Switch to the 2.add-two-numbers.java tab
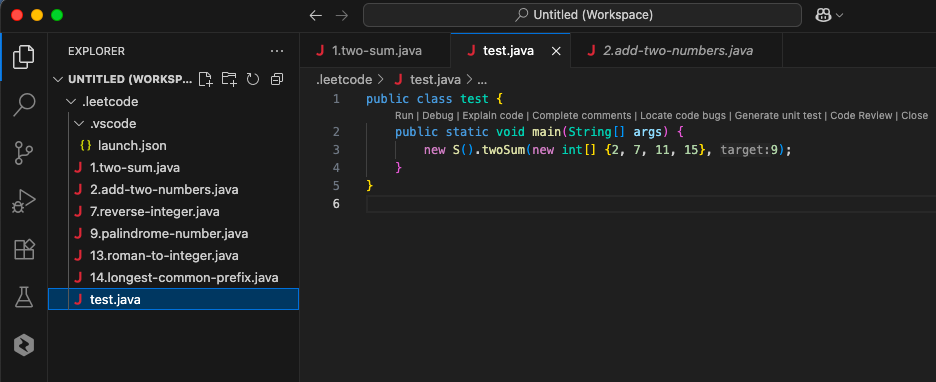 [x=676, y=51]
